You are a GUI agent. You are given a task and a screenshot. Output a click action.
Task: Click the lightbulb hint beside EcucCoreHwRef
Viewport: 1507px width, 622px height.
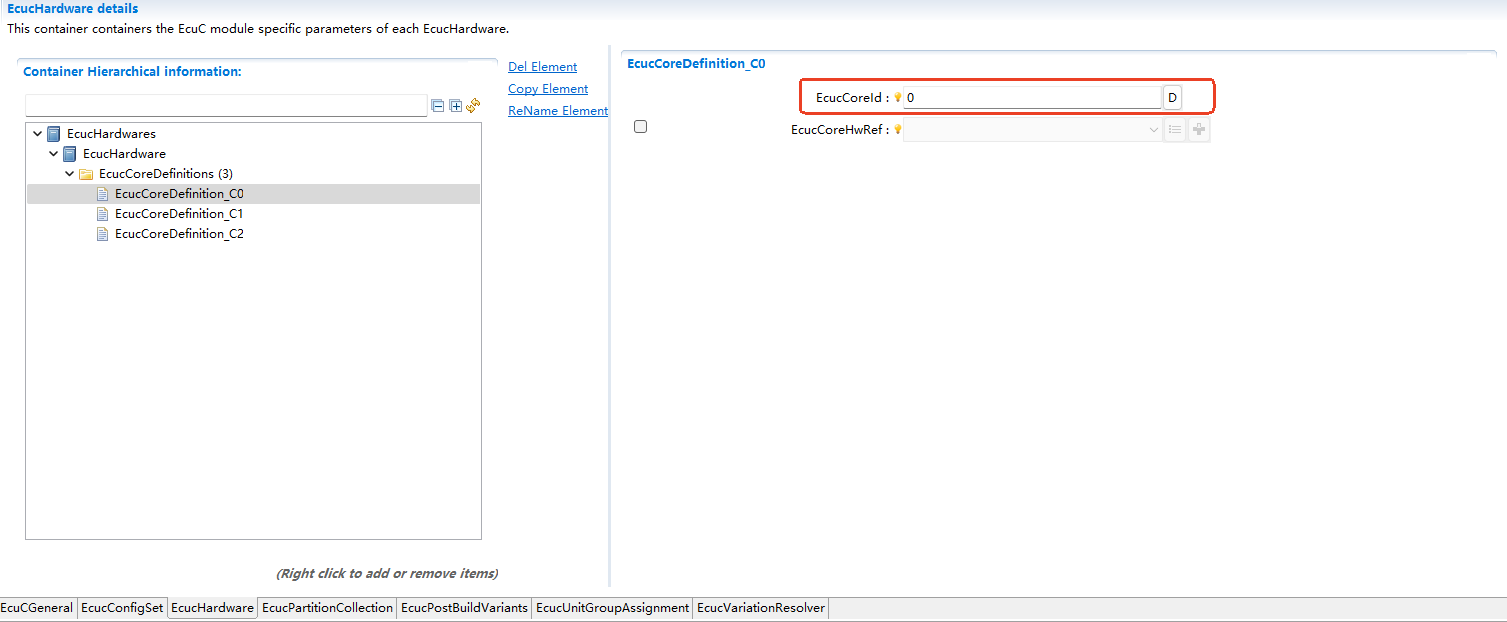[897, 129]
